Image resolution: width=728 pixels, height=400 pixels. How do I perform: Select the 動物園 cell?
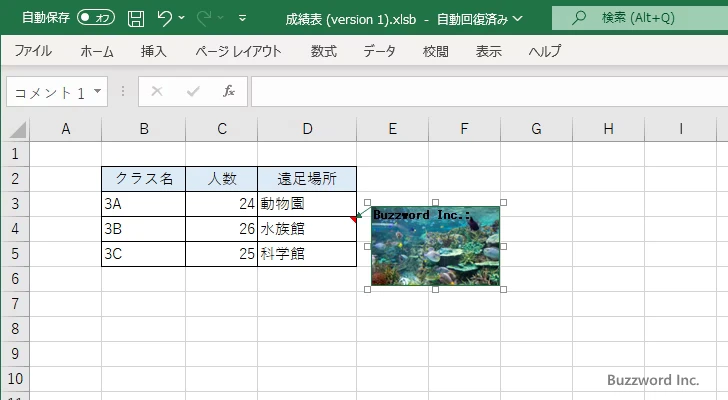click(x=307, y=204)
